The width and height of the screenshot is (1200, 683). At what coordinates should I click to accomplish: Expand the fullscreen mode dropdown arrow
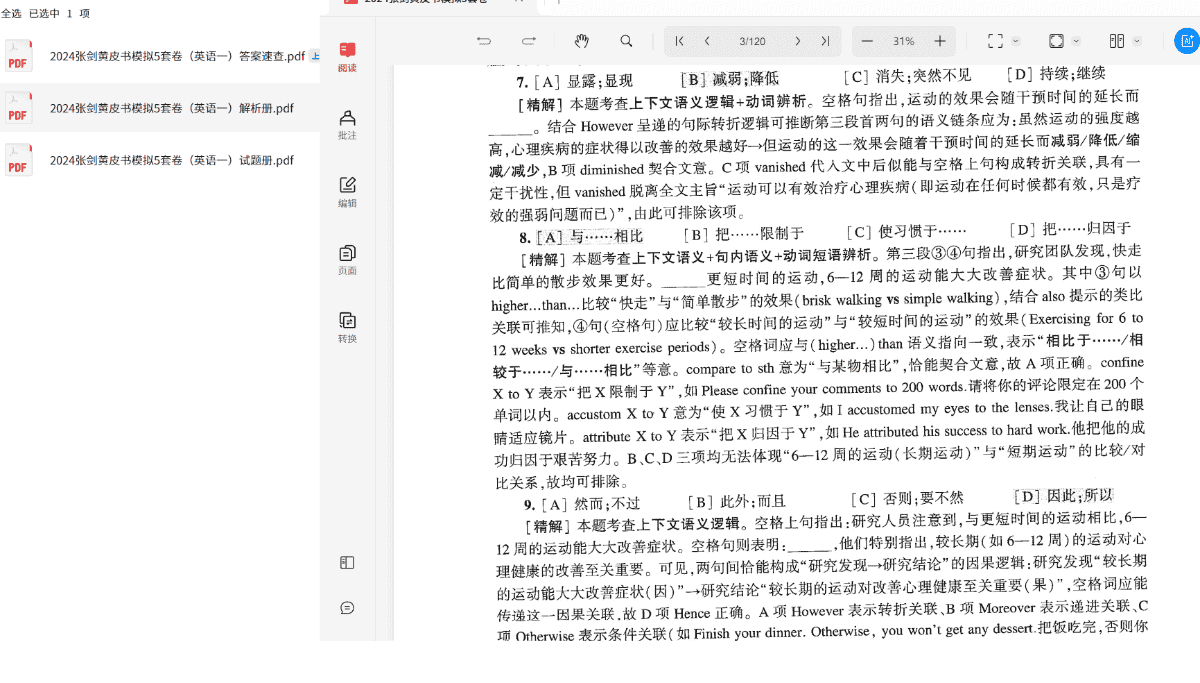click(x=1016, y=41)
